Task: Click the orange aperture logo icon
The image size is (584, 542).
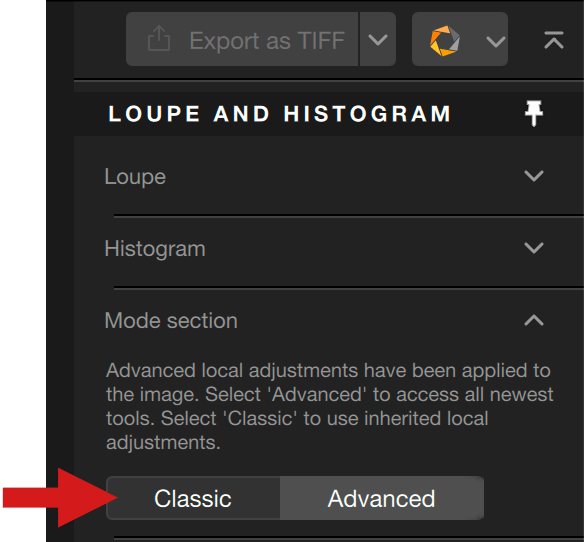Action: pos(445,41)
